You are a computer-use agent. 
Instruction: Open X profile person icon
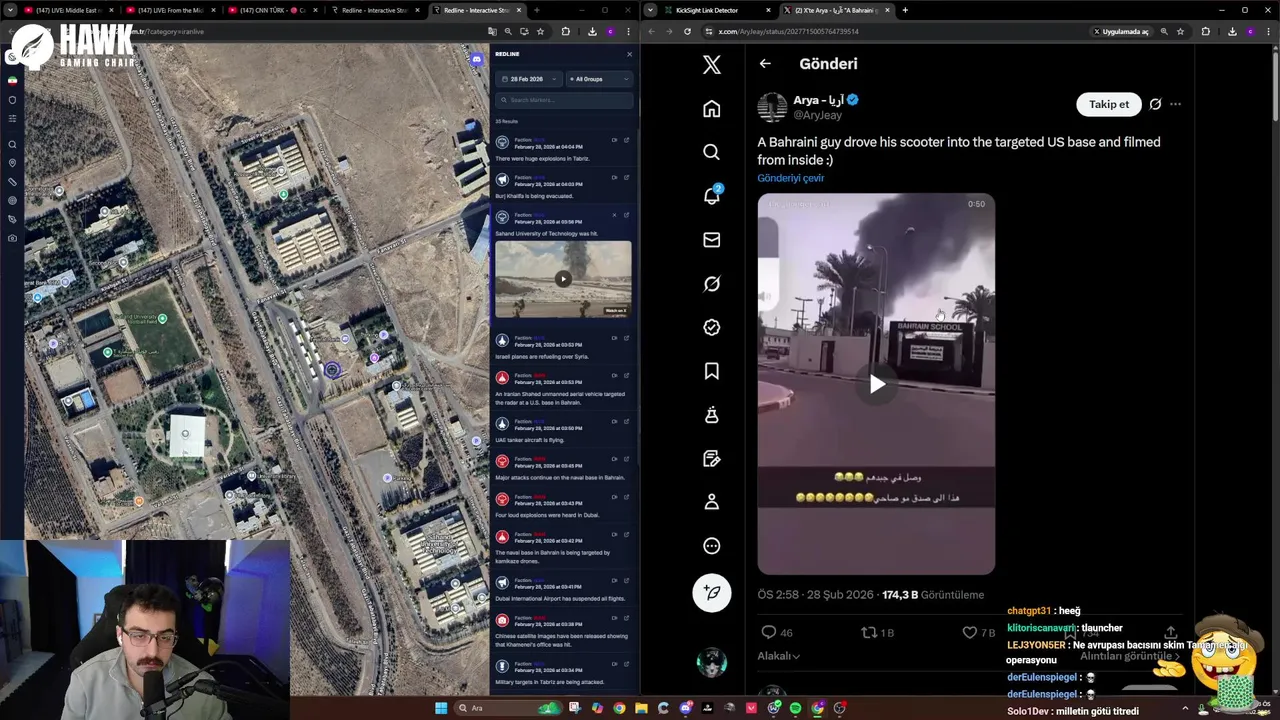[711, 502]
